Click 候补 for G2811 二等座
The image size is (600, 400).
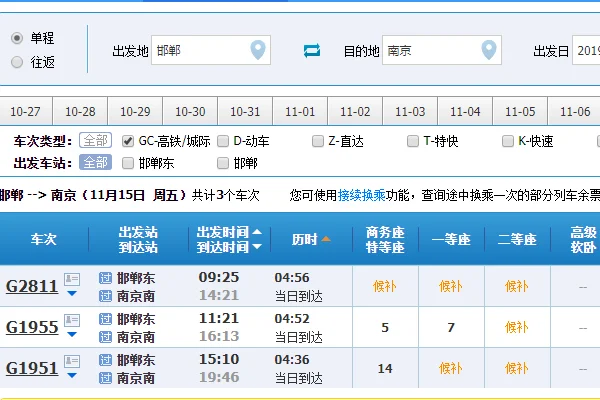tap(517, 286)
